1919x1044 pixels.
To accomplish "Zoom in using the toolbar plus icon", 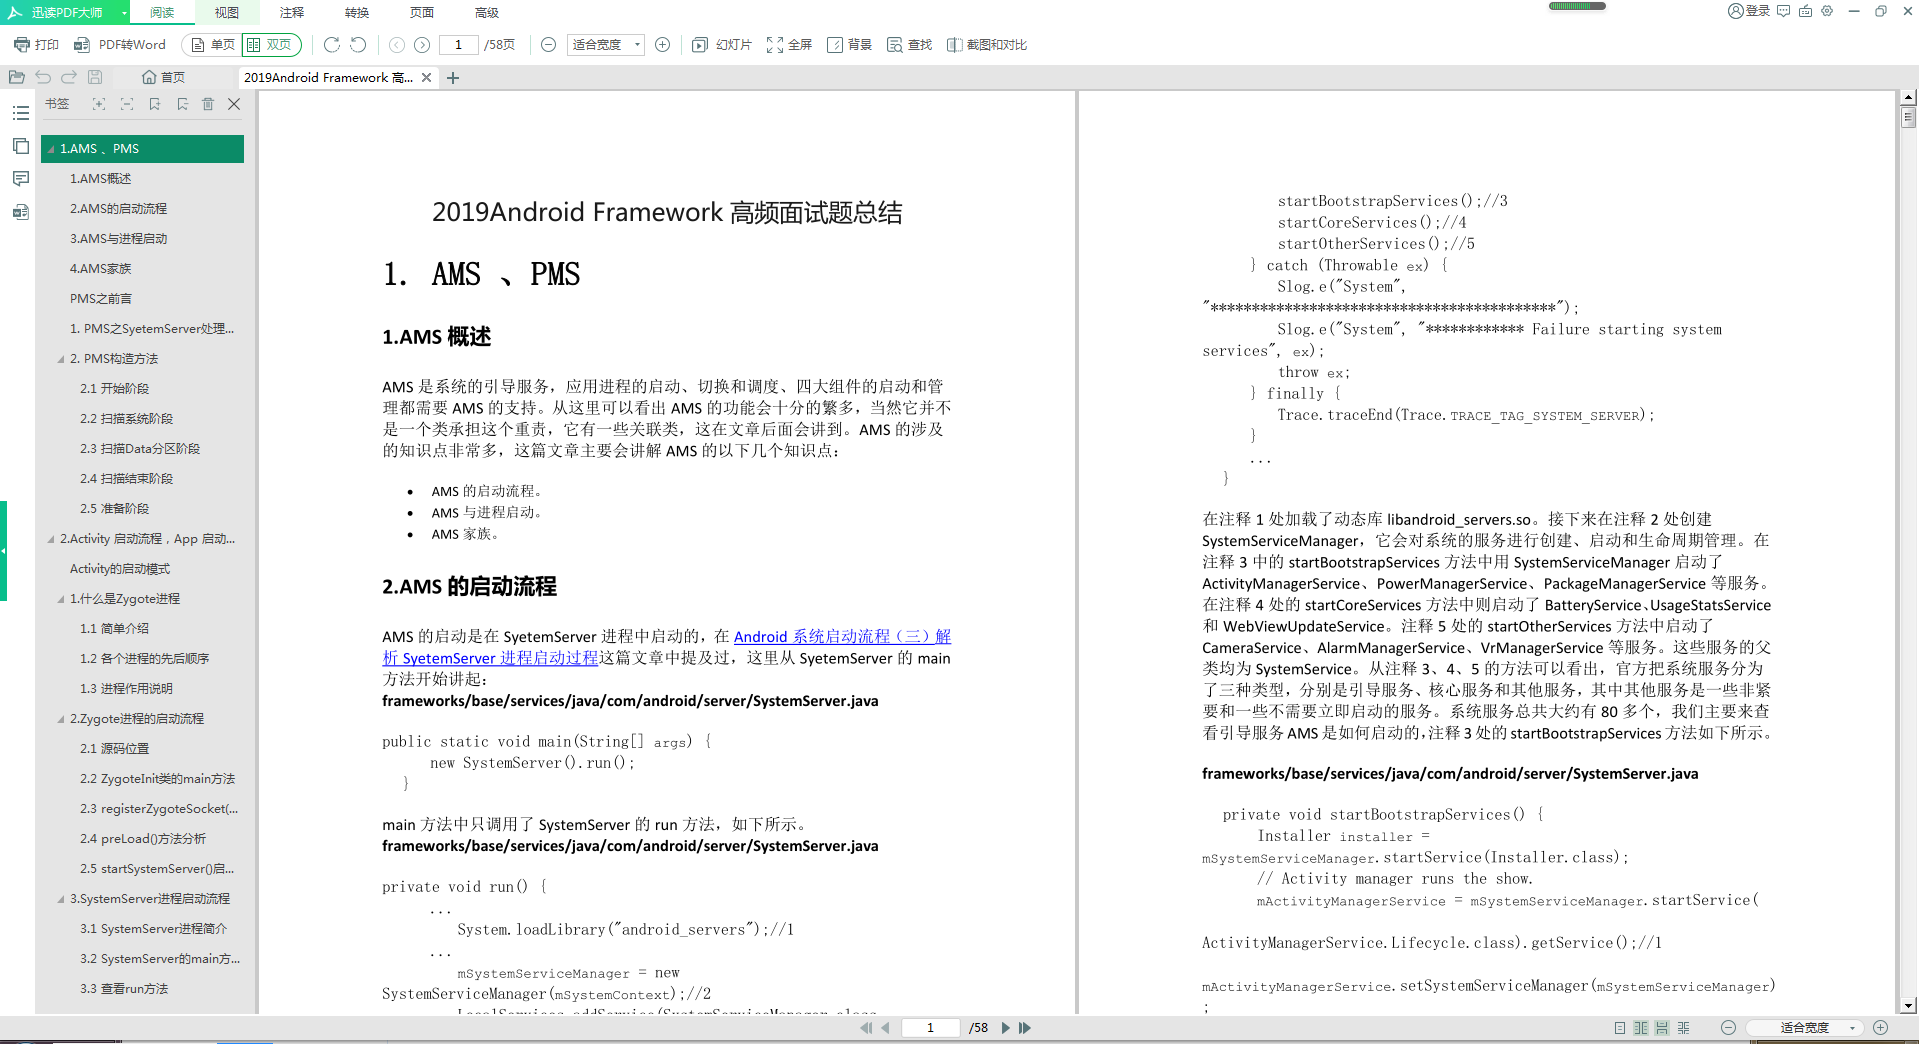I will (662, 45).
